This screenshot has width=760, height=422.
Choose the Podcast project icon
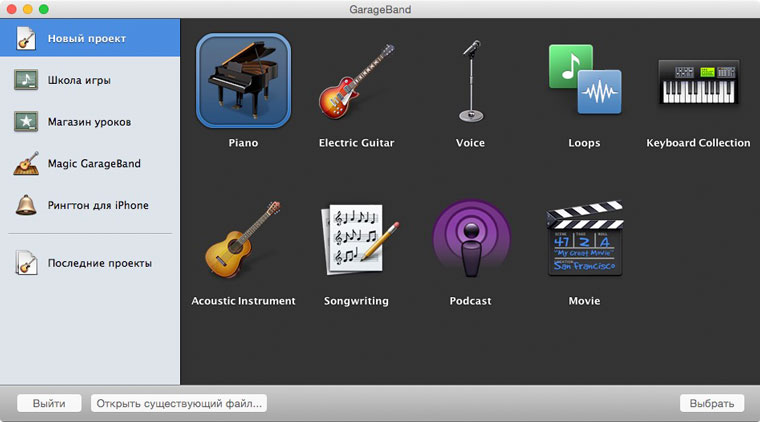point(471,238)
